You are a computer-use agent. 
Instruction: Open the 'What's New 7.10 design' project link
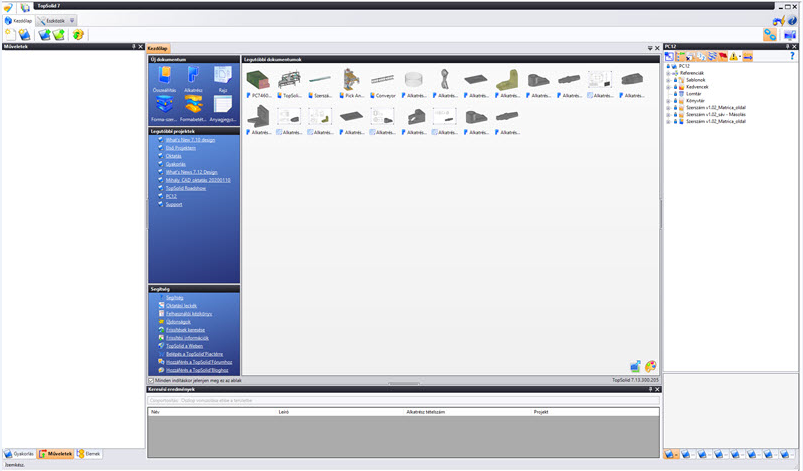(190, 140)
